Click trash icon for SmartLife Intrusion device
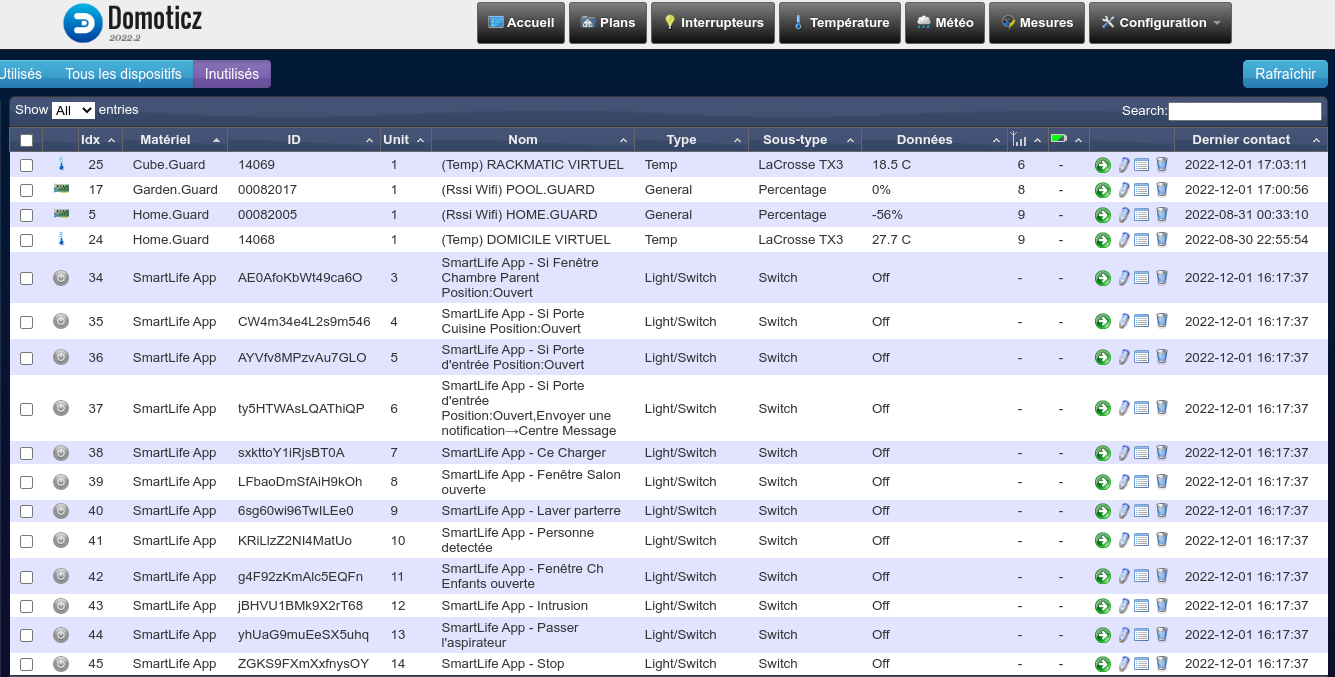This screenshot has width=1335, height=677. pos(1162,606)
